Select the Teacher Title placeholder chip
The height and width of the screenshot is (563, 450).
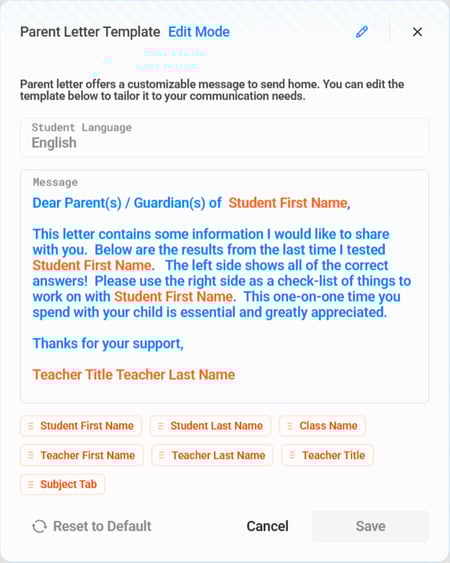(327, 455)
